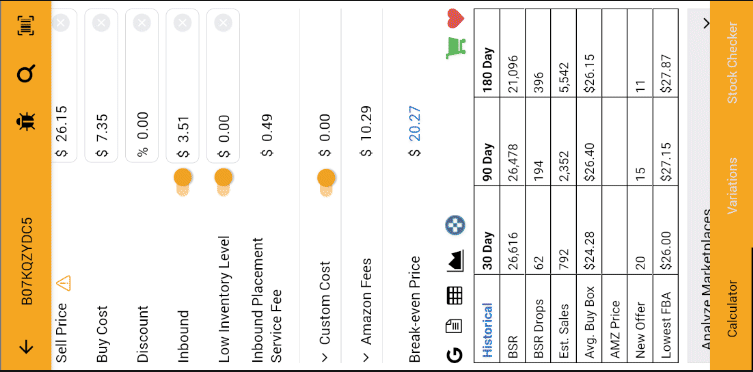Add product with green cart icon
753x372 pixels.
(456, 48)
